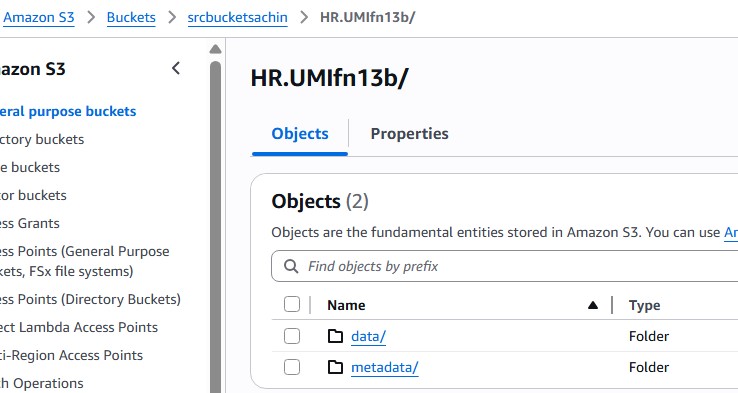Open Table buckets in sidebar
The height and width of the screenshot is (393, 738).
[x=30, y=167]
